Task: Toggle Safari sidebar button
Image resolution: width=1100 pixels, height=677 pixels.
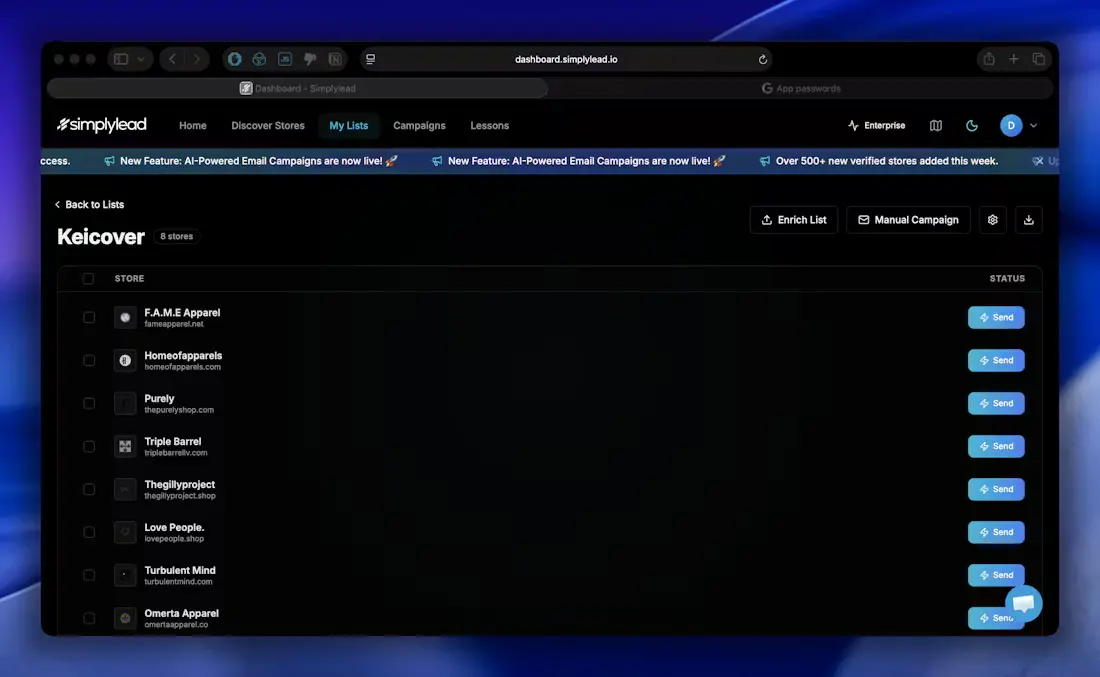Action: tap(121, 59)
